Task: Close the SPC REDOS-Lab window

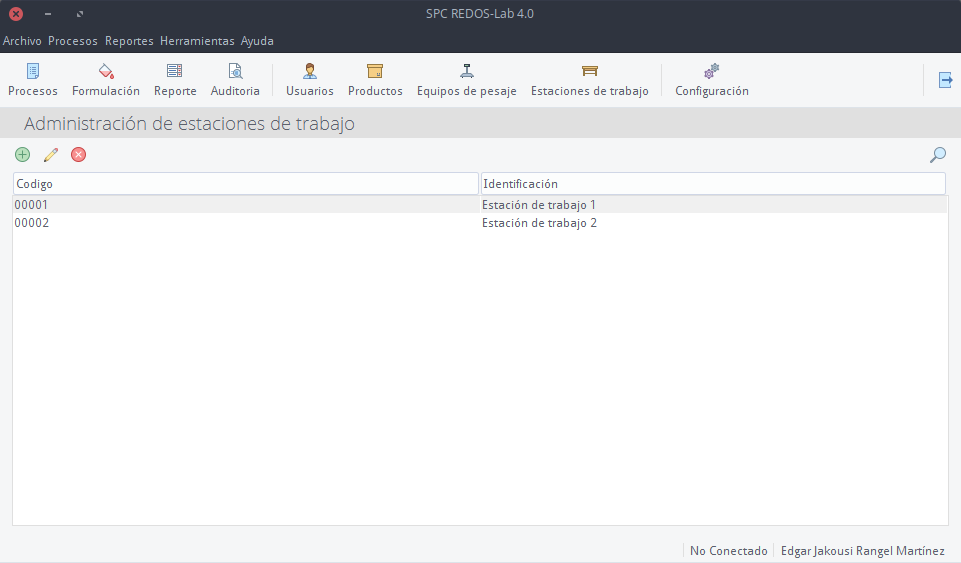Action: click(17, 13)
